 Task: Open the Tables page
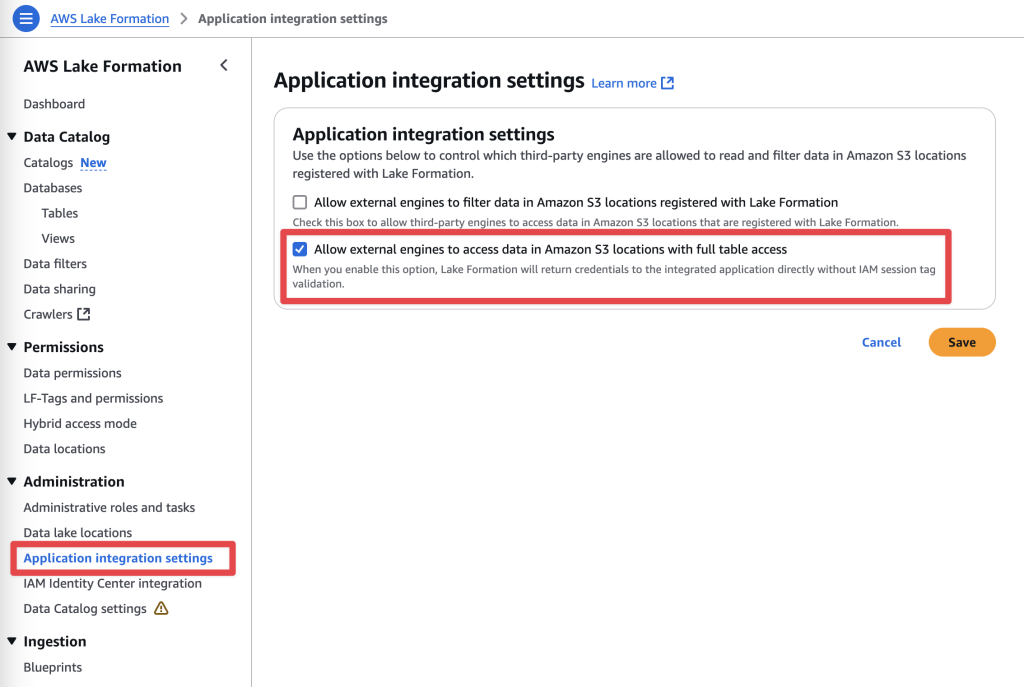pyautogui.click(x=59, y=214)
